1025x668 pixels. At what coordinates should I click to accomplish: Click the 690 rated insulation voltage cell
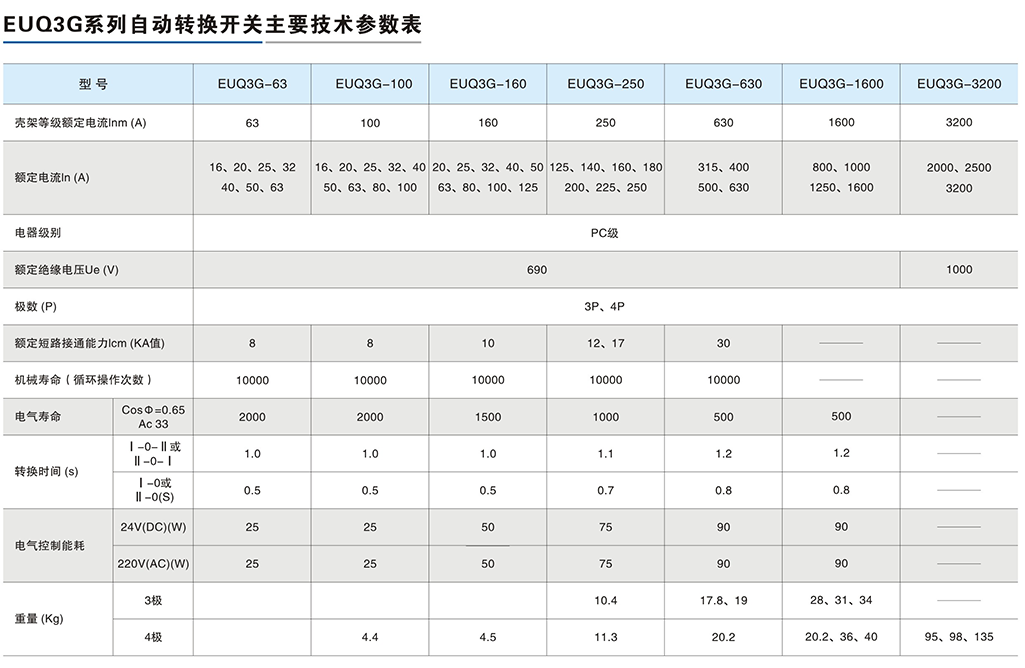(x=537, y=269)
